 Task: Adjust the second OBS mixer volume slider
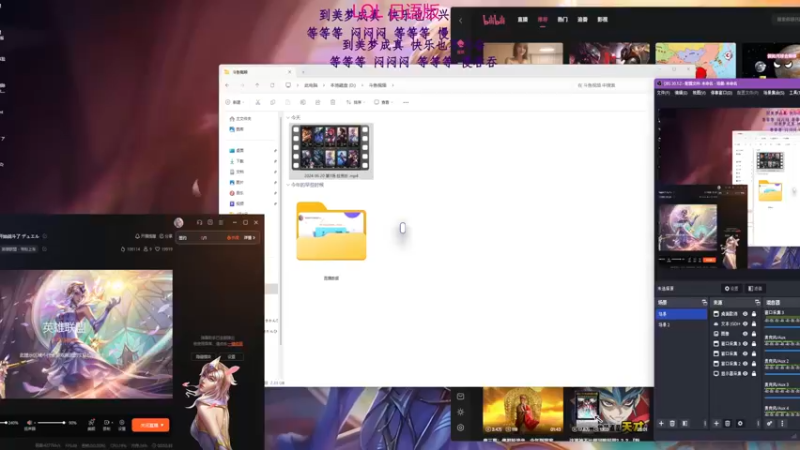[x=782, y=351]
